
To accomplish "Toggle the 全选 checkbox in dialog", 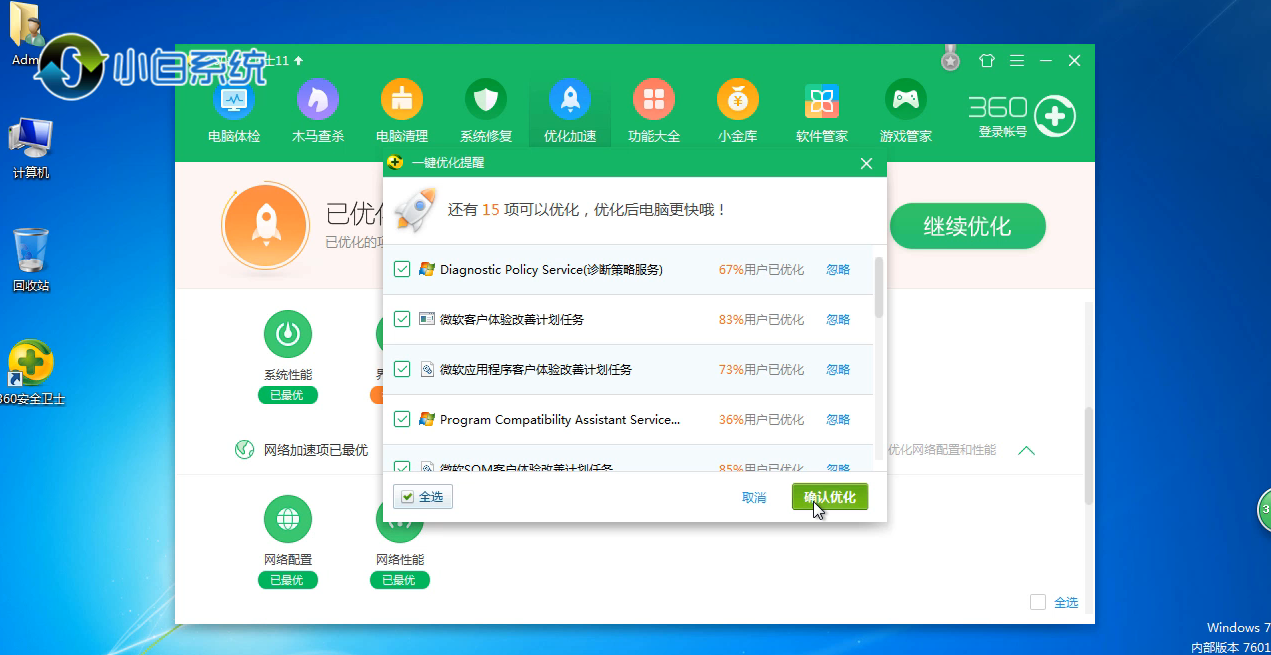I will pyautogui.click(x=409, y=497).
